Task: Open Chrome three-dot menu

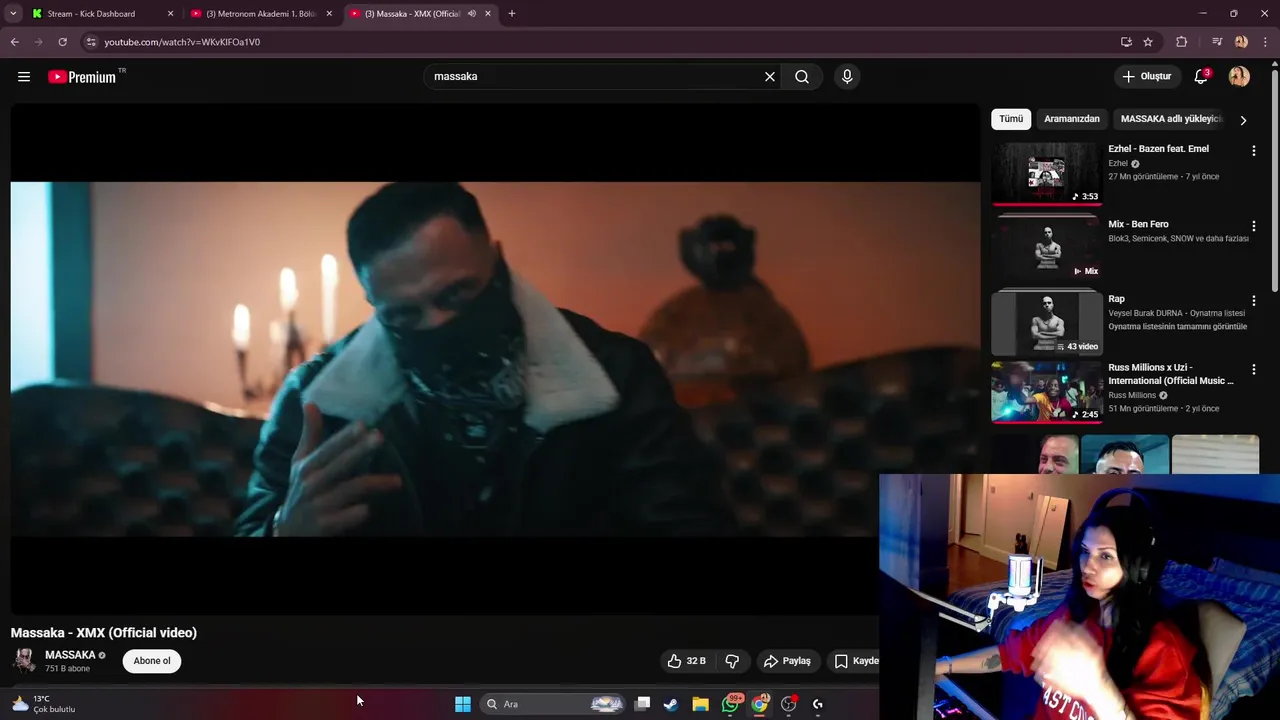Action: (x=1266, y=42)
